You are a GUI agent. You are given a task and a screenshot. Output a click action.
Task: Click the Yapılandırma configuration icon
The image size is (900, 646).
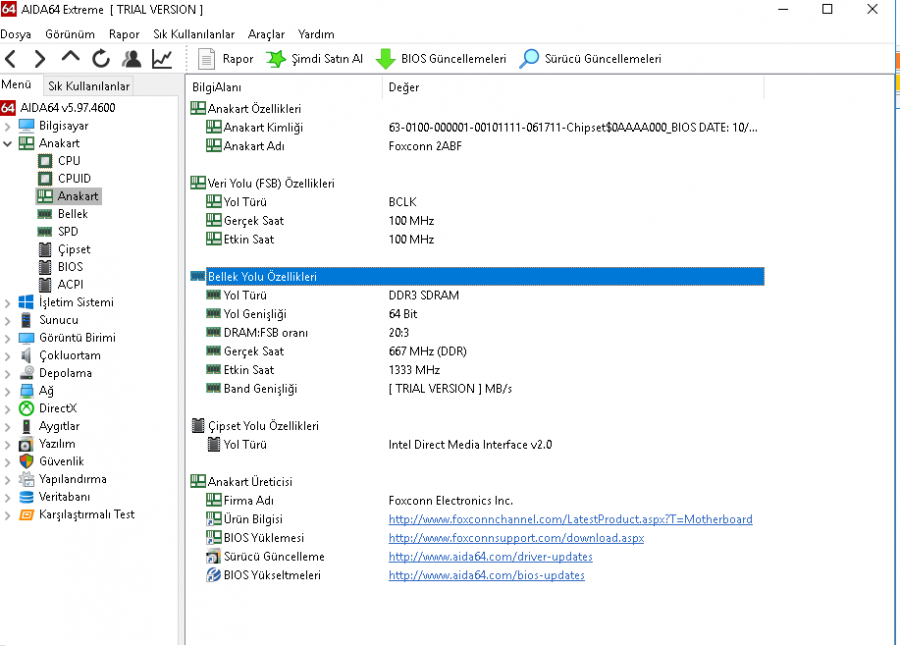26,479
